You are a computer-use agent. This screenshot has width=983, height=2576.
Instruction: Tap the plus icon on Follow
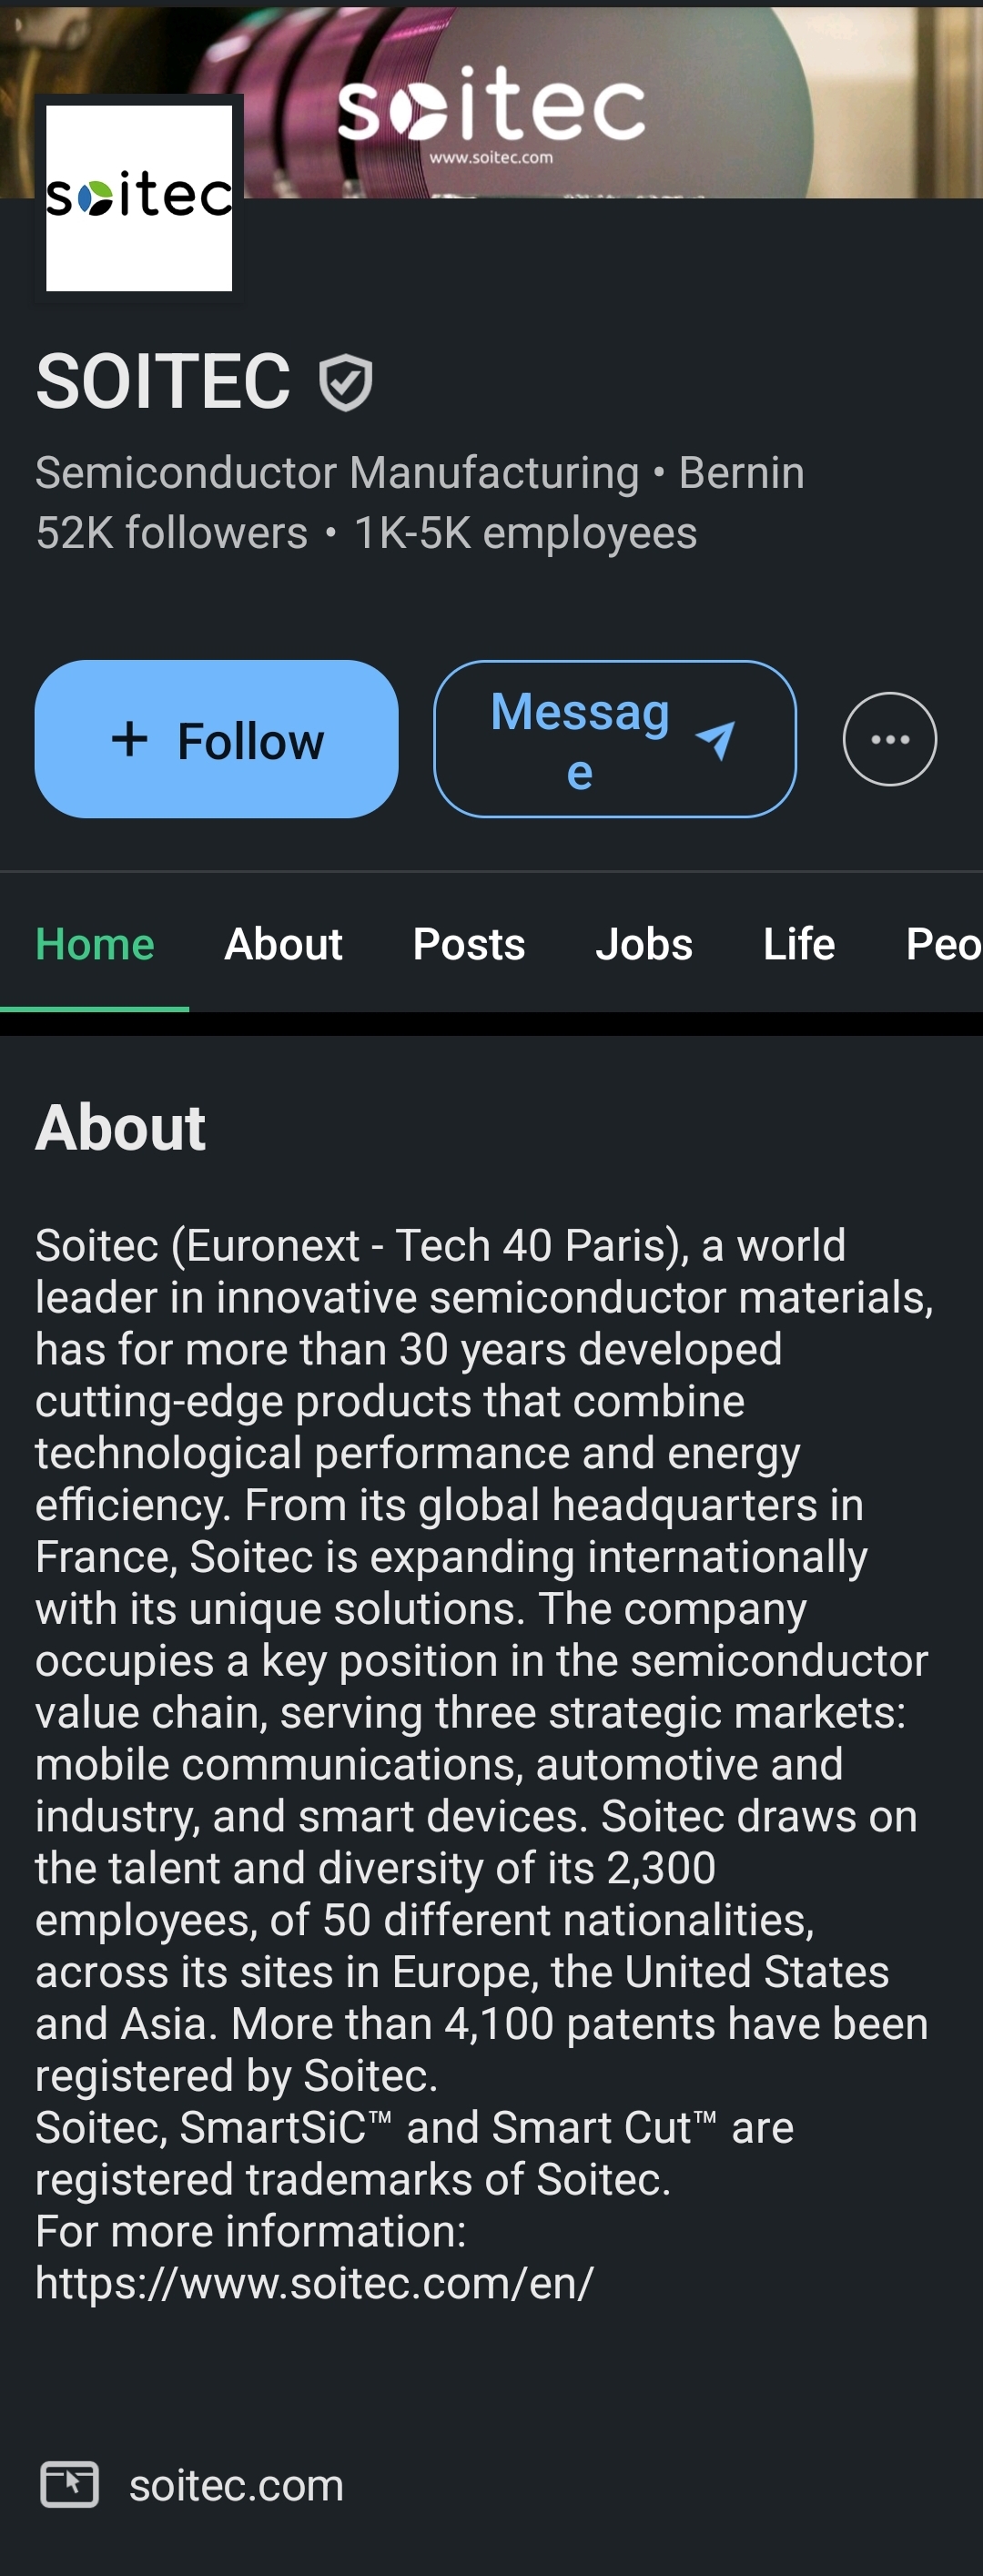(x=130, y=740)
